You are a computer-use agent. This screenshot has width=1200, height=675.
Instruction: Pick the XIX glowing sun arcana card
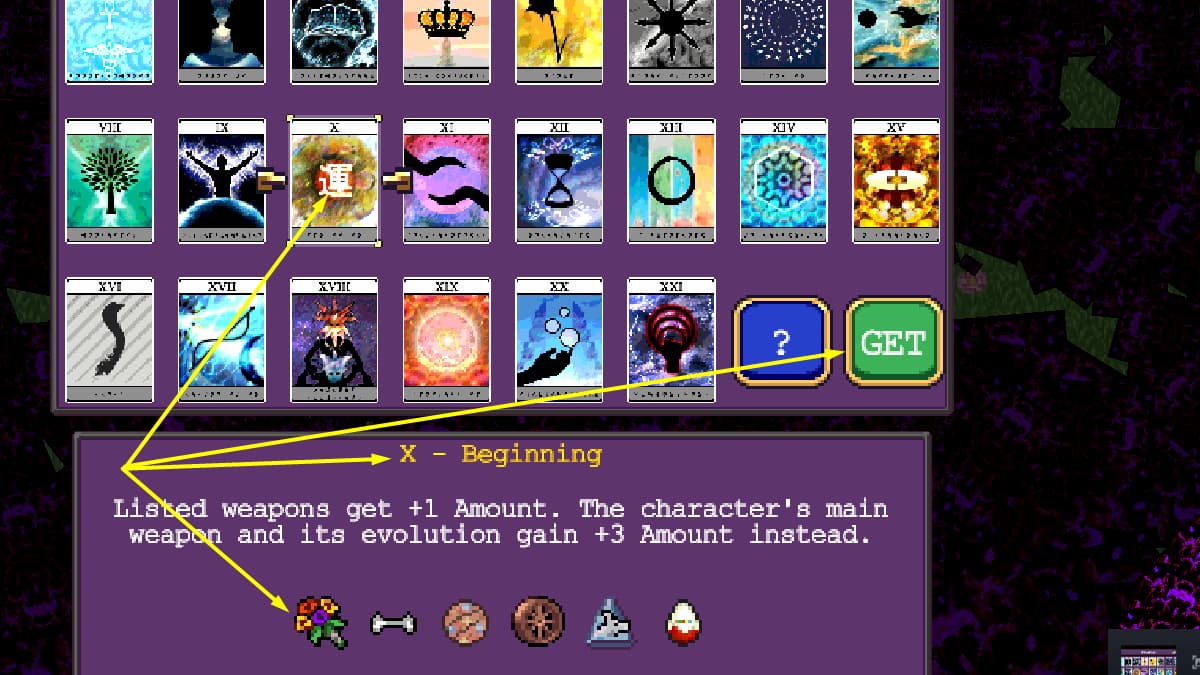[447, 340]
